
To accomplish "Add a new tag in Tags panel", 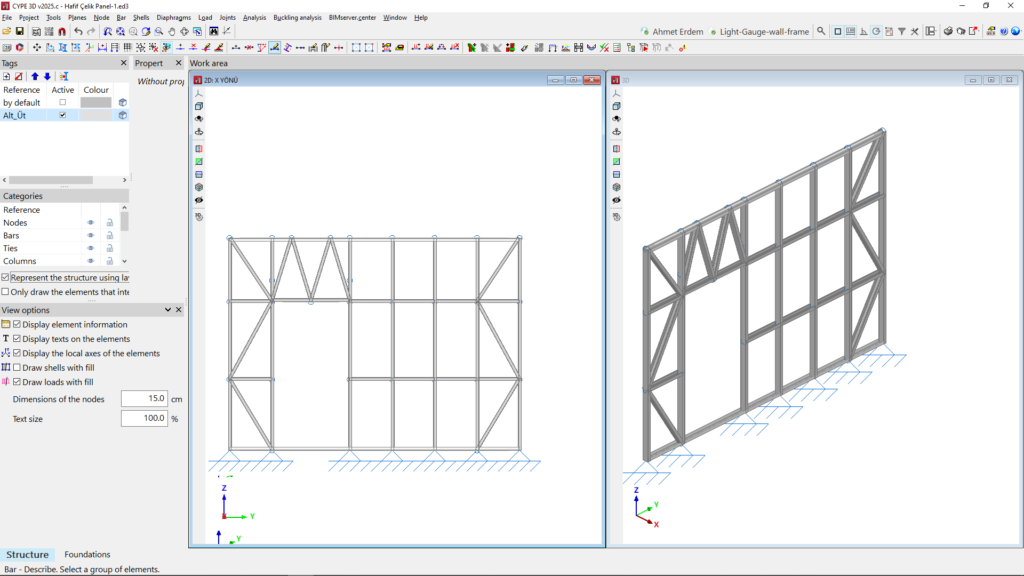I will 7,76.
